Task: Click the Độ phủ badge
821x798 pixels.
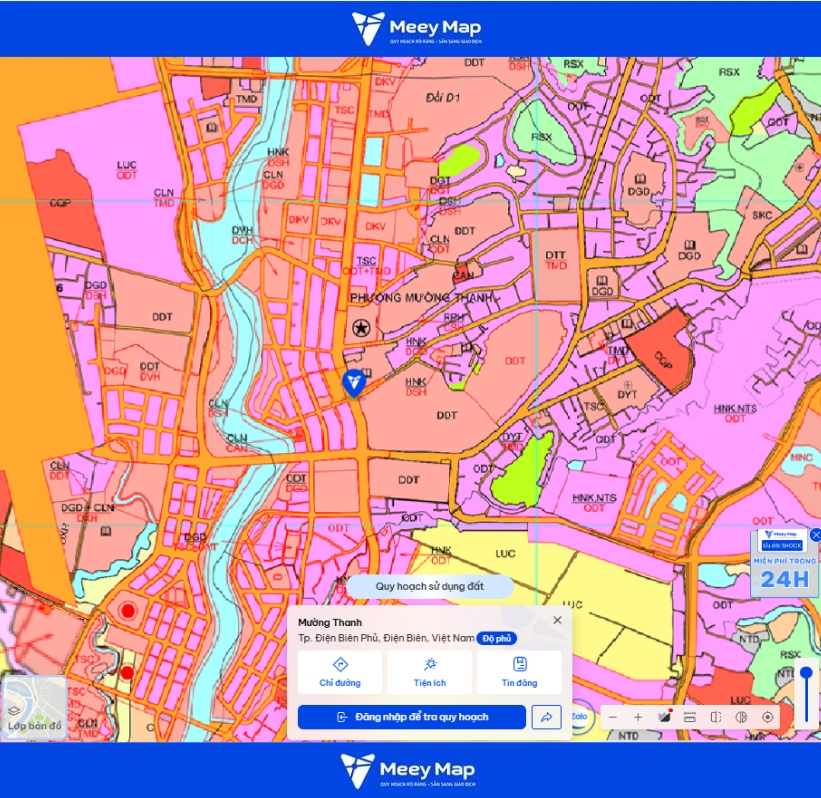Action: [x=496, y=638]
